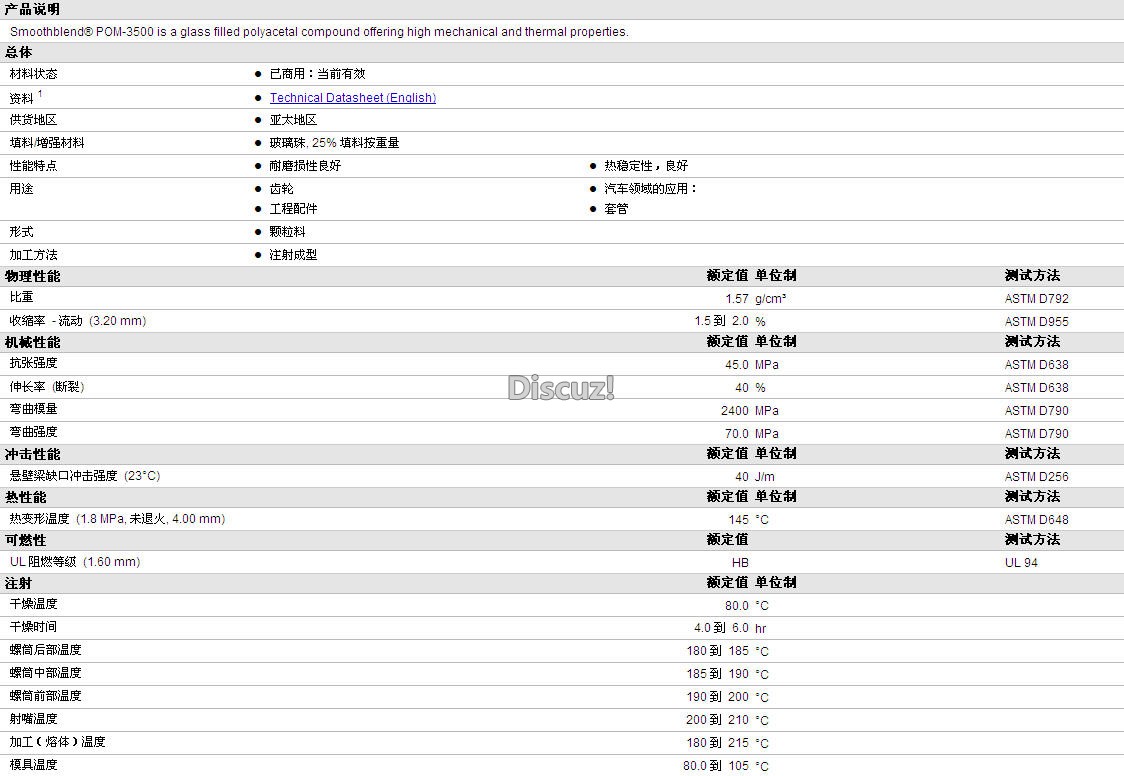Screen dimensions: 1124x776
Task: Select the HB flammability rating
Action: point(740,562)
